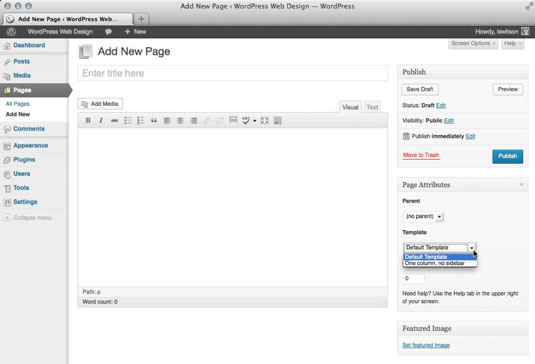Click the Template dropdown box
The height and width of the screenshot is (364, 535).
(439, 247)
